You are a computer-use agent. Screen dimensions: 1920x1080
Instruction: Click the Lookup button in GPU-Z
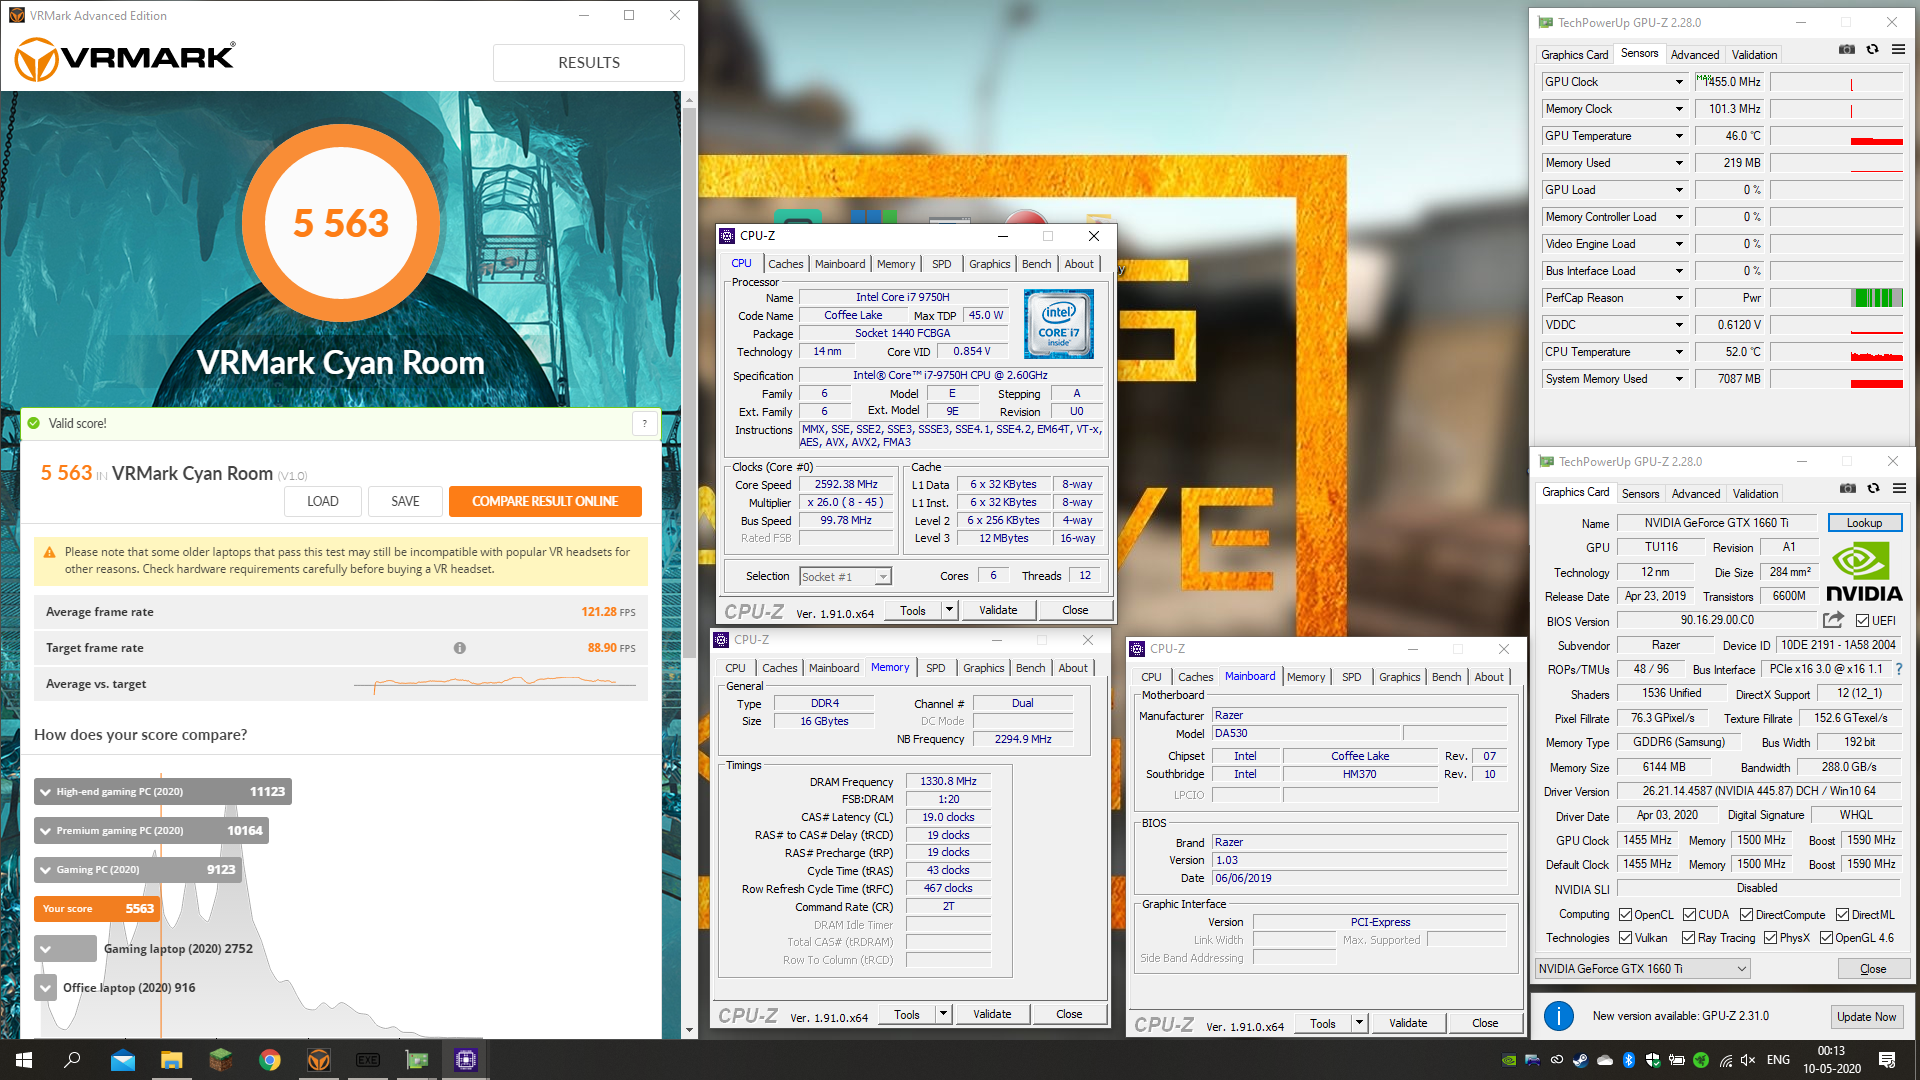click(x=1865, y=523)
